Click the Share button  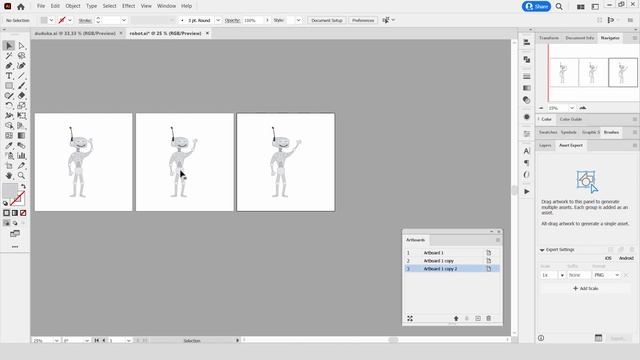[x=536, y=7]
